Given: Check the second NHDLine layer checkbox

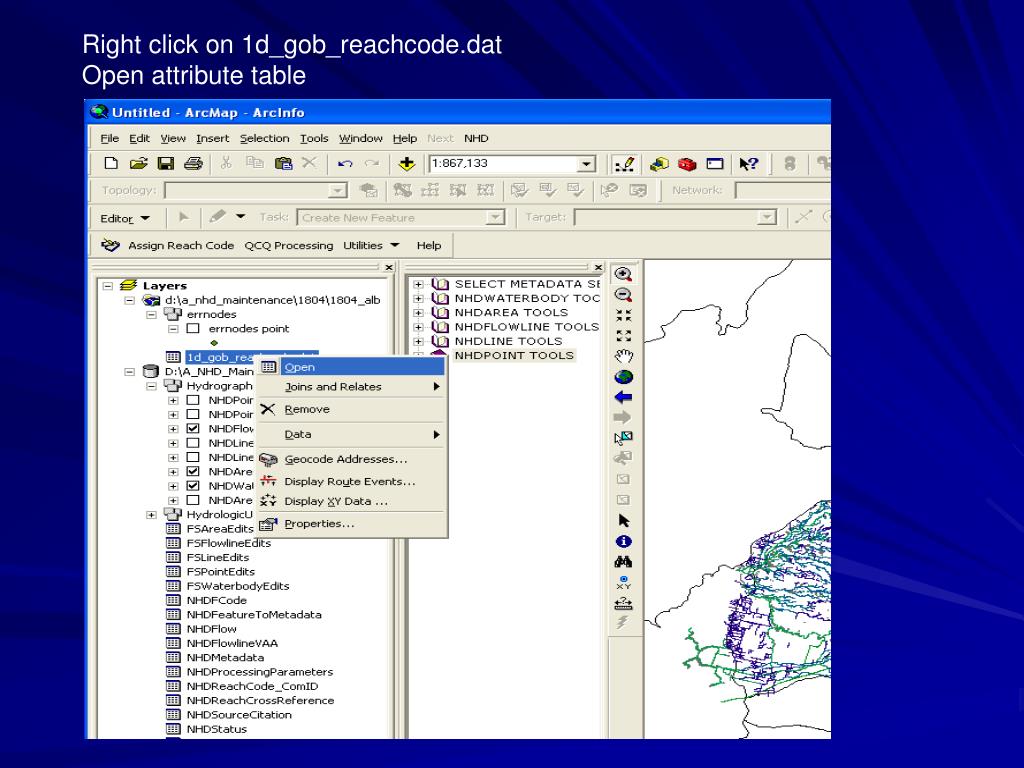Looking at the screenshot, I should tap(193, 457).
